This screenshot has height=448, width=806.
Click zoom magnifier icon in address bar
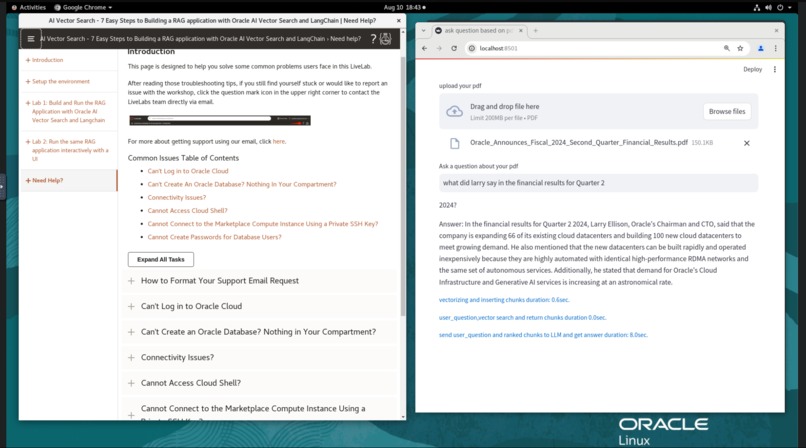click(x=726, y=48)
